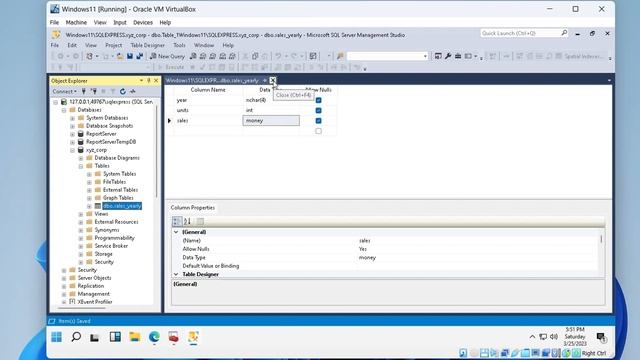This screenshot has width=640, height=360.
Task: Select the Service Broker tree item
Action: click(111, 246)
